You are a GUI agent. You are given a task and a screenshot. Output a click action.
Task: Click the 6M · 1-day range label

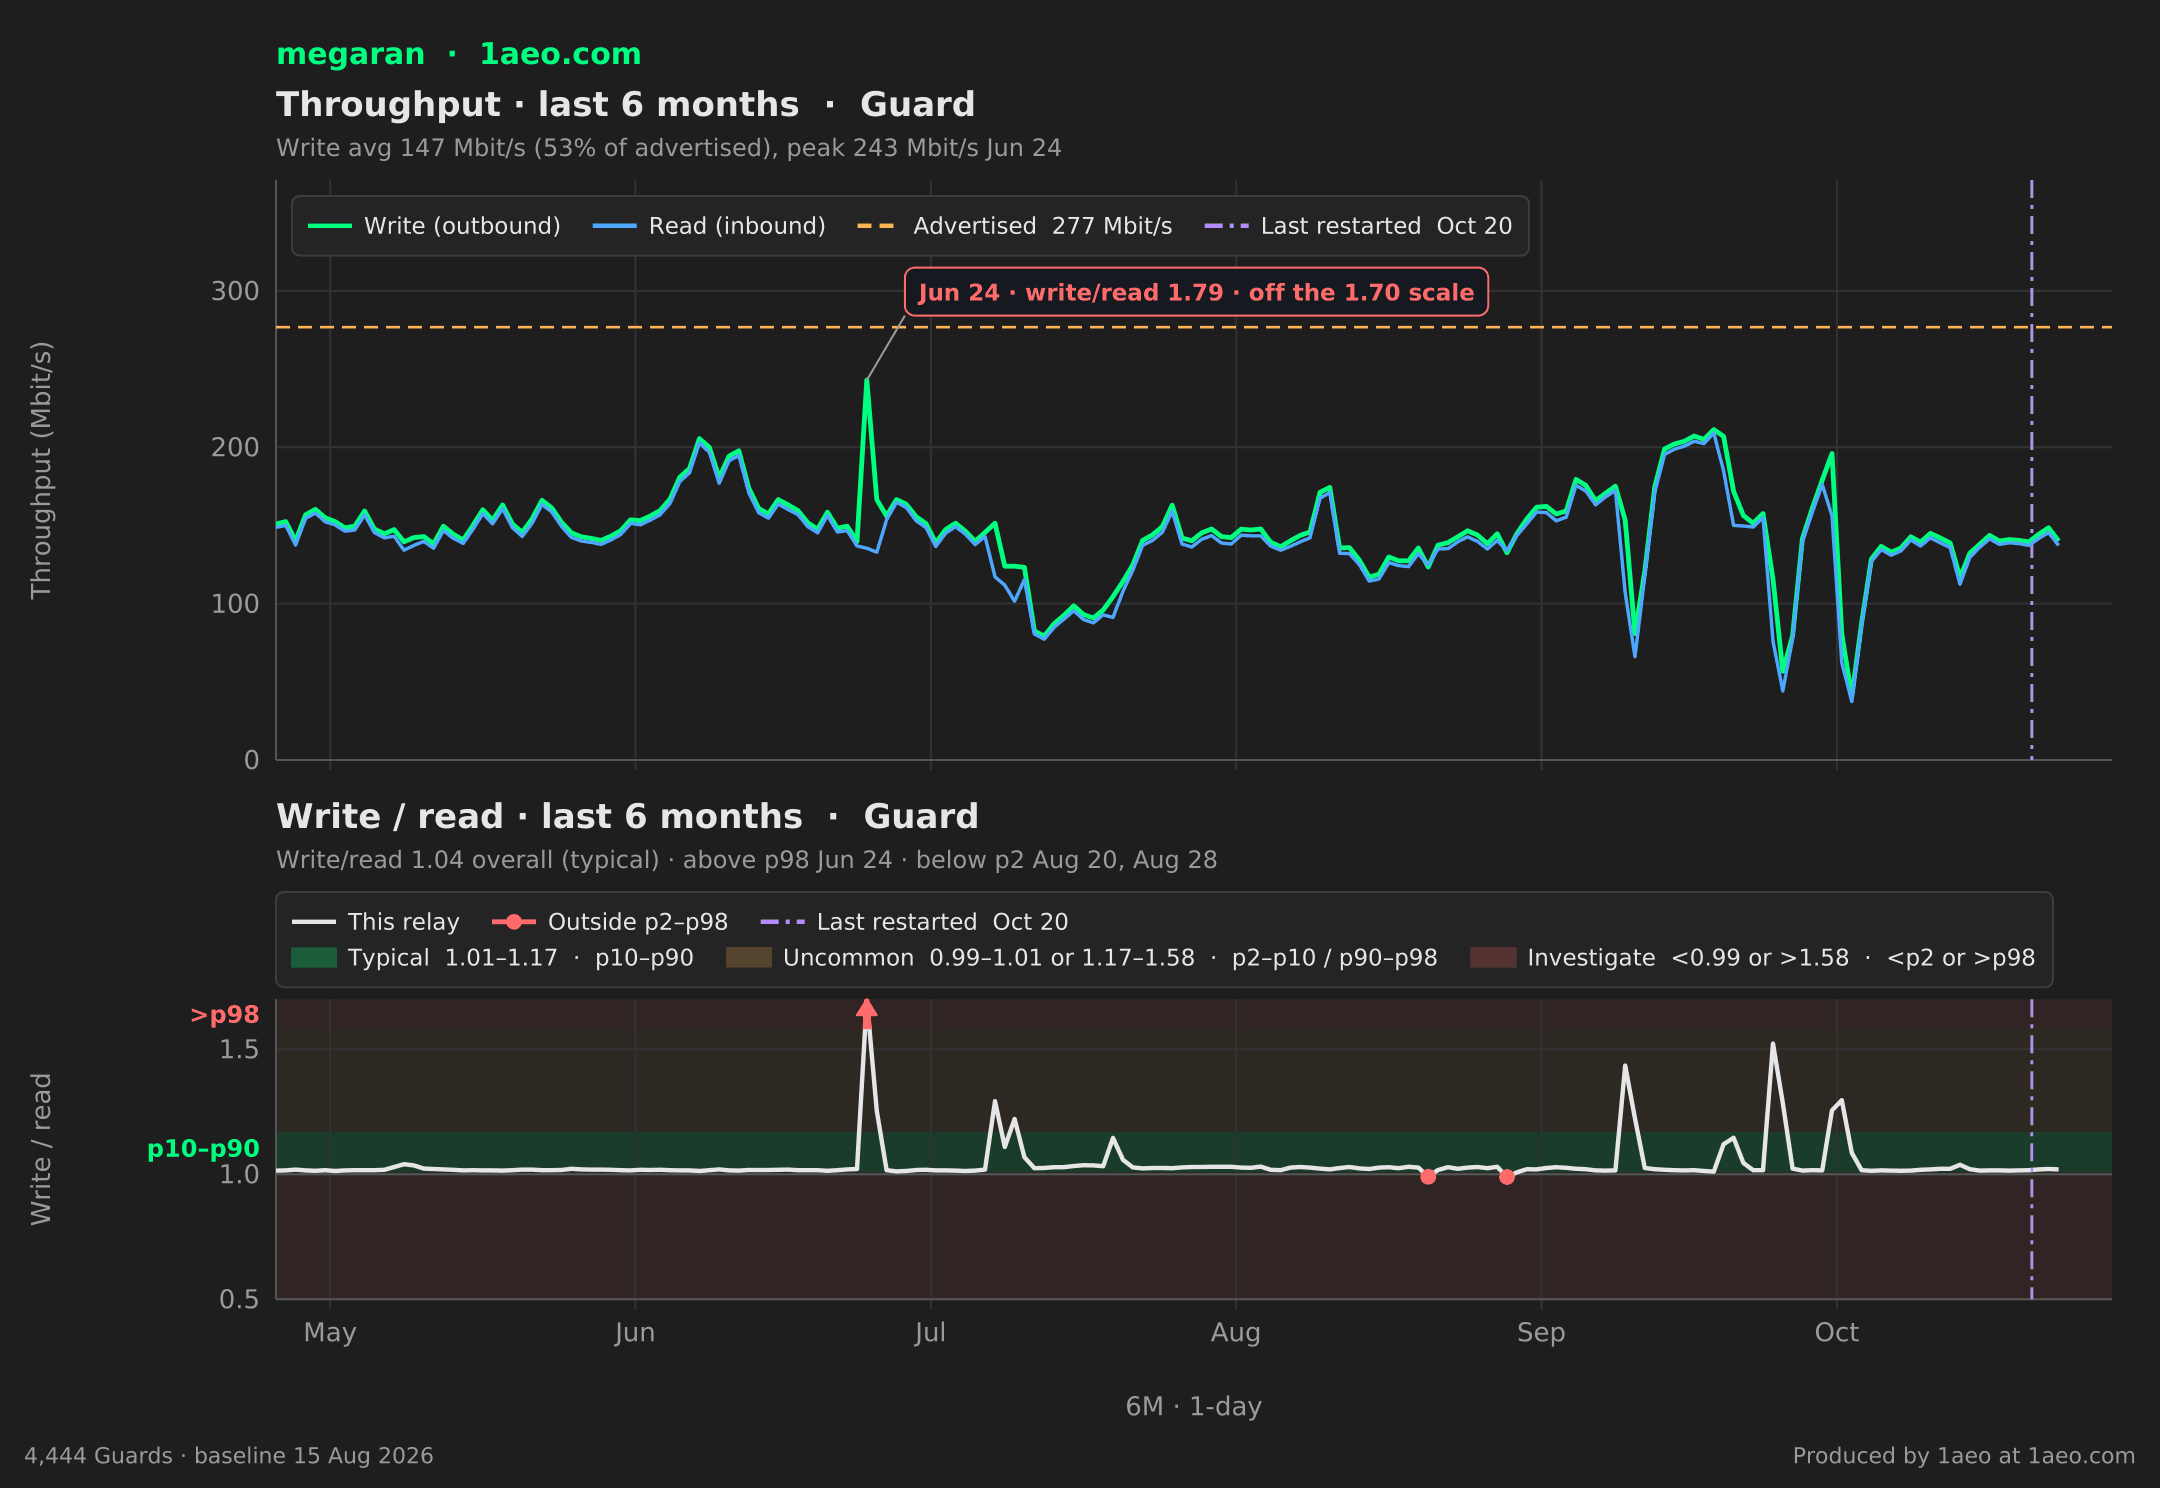[1194, 1407]
